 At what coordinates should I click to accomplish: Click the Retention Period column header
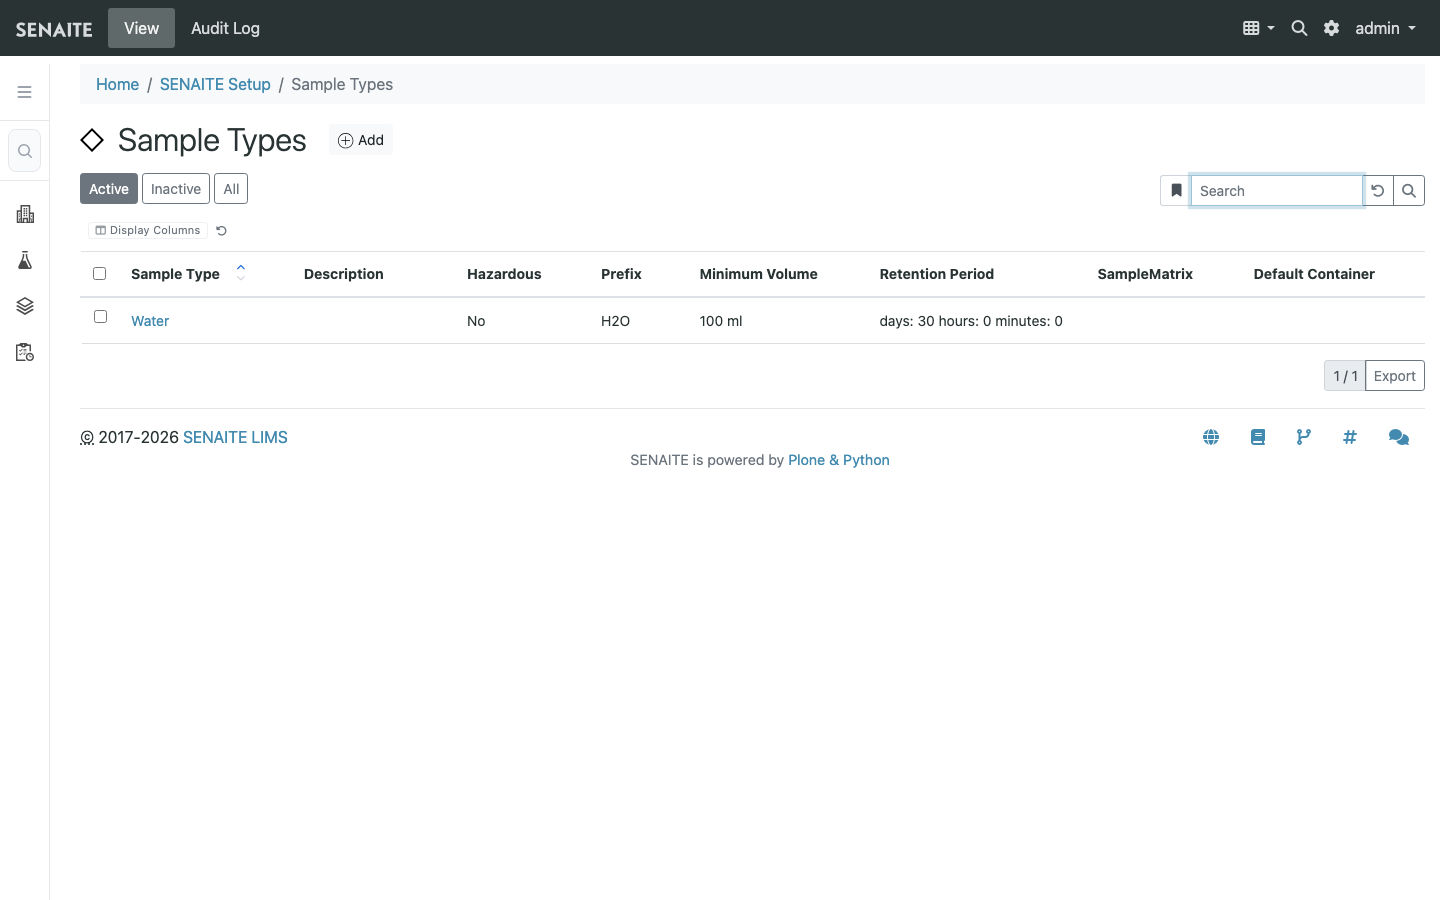tap(937, 274)
